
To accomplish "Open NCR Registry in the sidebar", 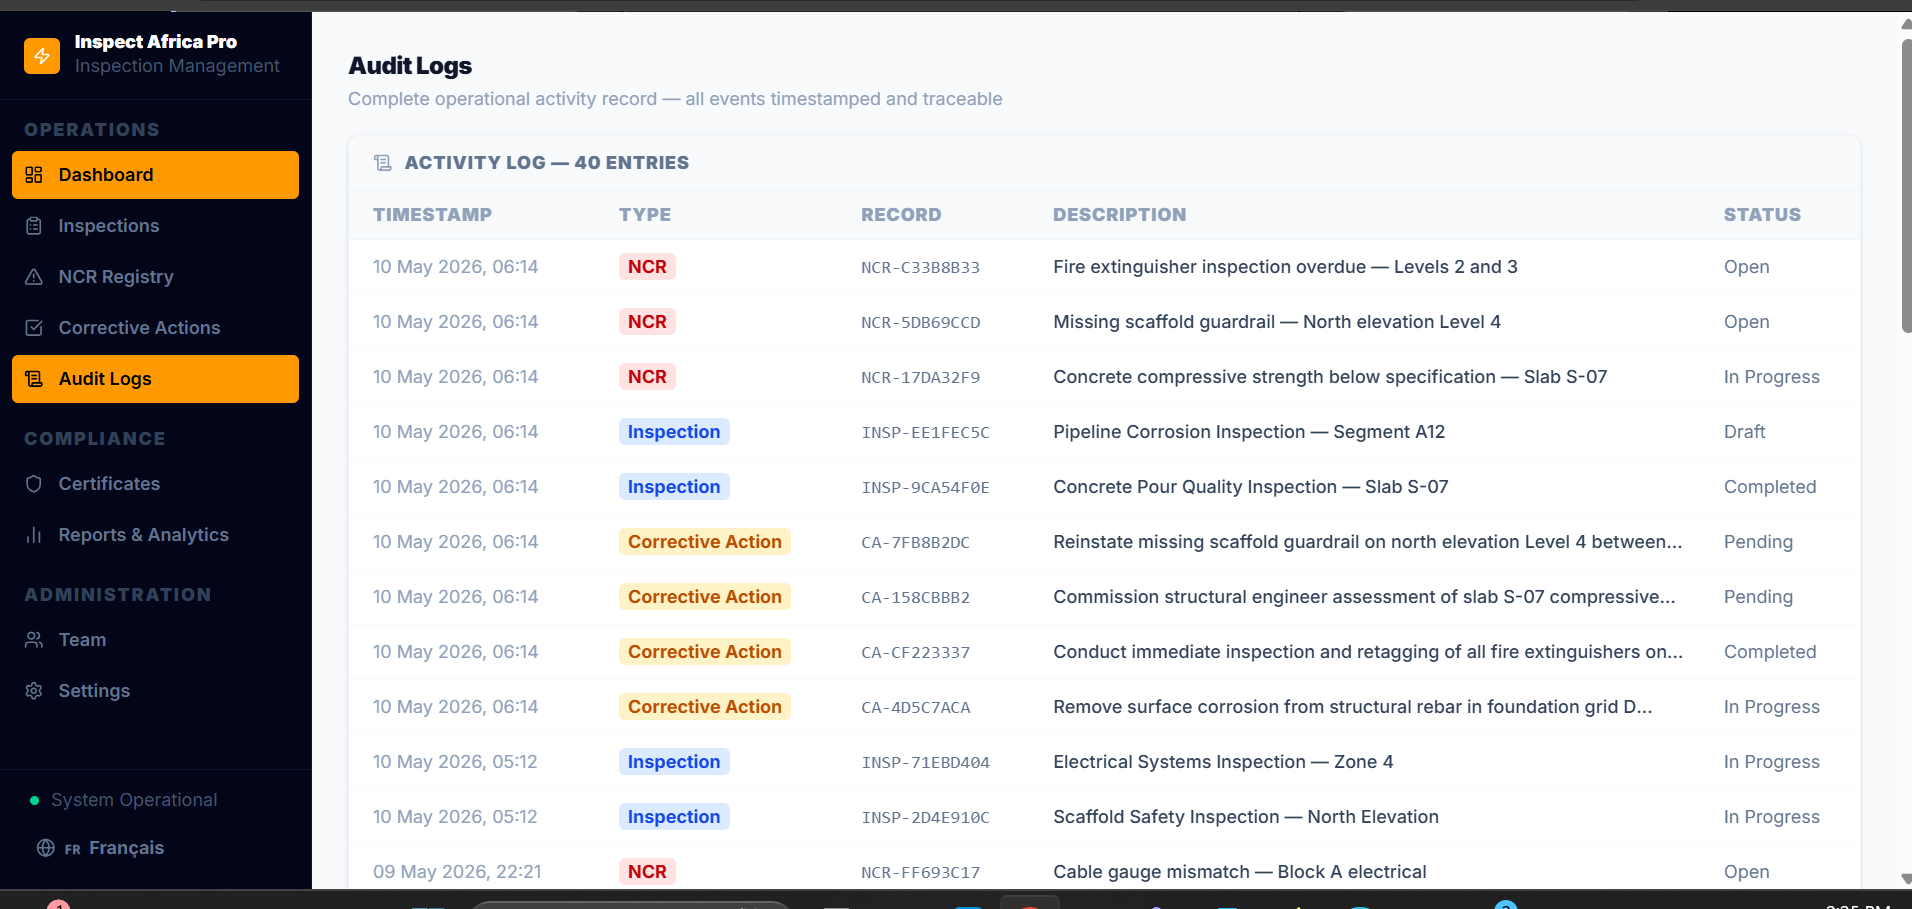I will [155, 277].
